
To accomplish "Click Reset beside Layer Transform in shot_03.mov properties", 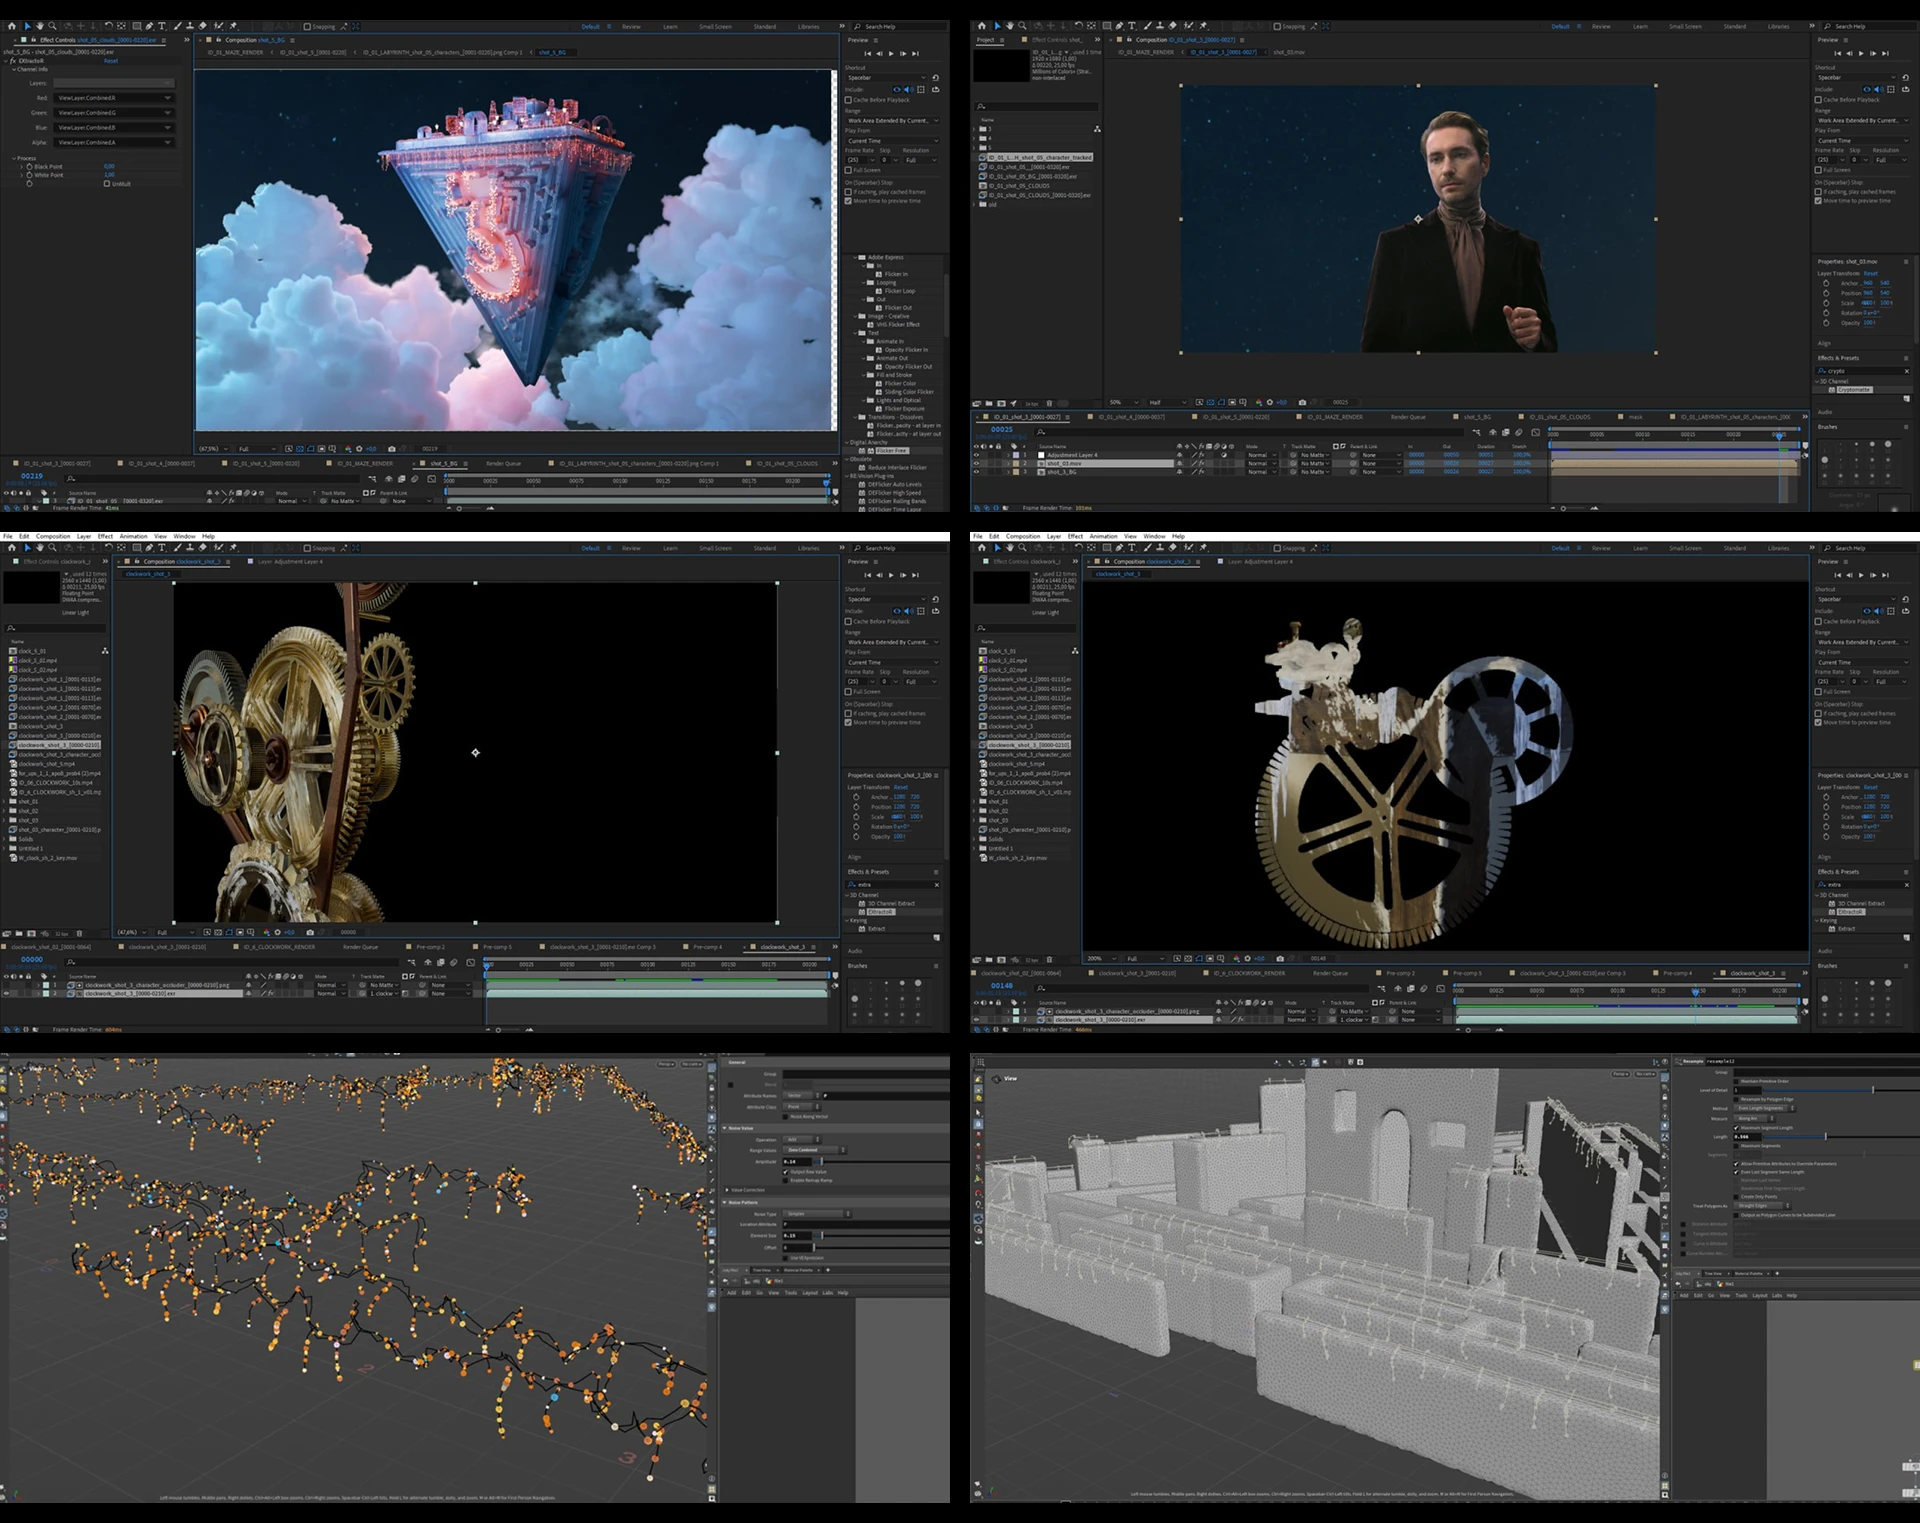I will click(1870, 273).
